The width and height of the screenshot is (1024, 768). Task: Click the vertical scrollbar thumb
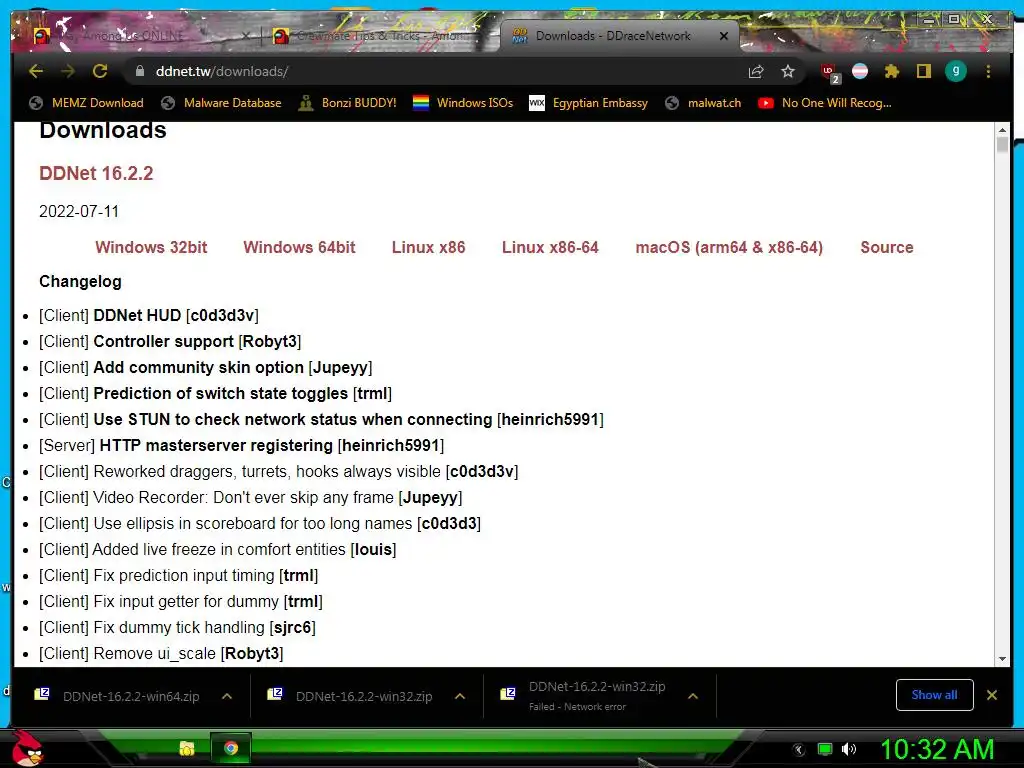click(1002, 144)
